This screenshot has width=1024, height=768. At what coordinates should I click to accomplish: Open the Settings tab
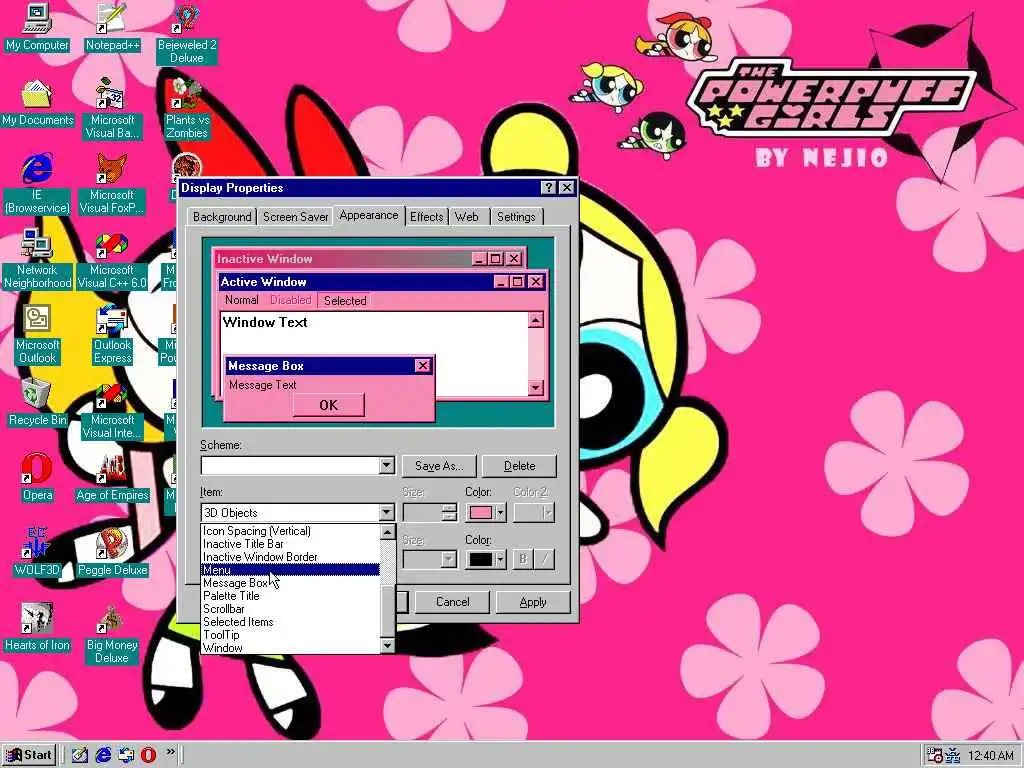tap(516, 217)
